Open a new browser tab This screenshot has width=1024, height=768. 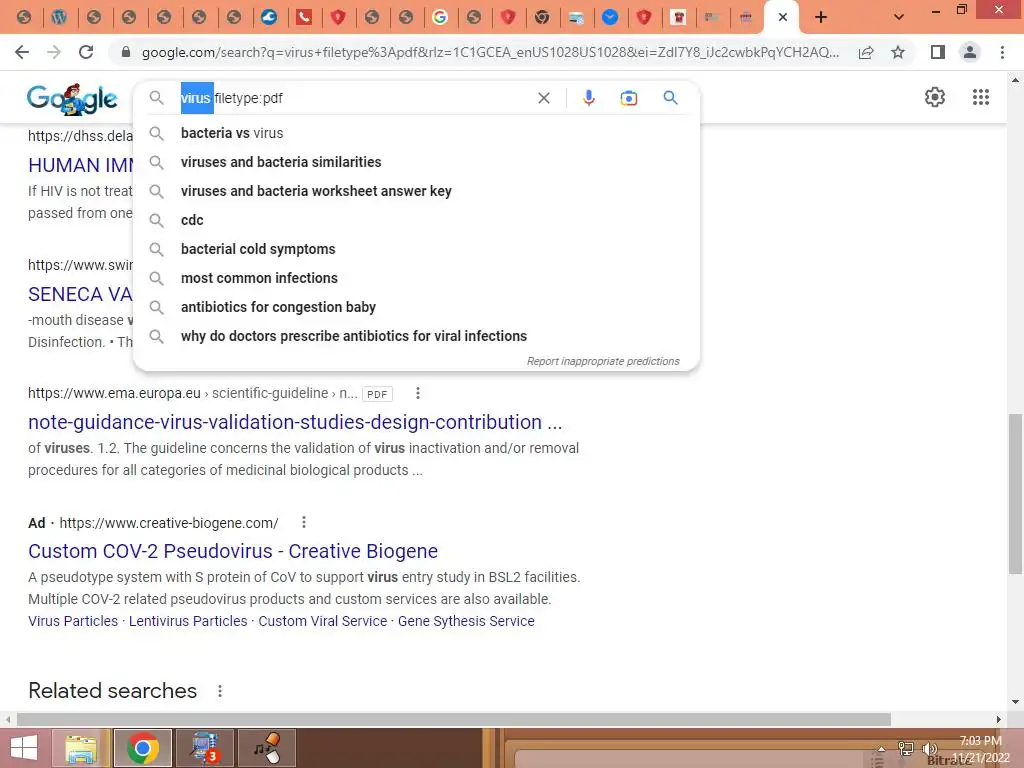[x=821, y=17]
